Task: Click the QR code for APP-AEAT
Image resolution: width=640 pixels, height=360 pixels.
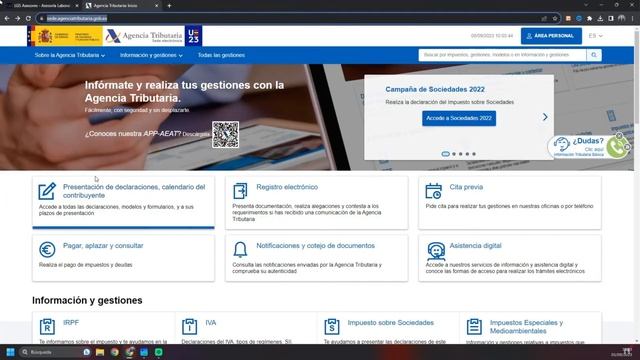Action: [225, 135]
